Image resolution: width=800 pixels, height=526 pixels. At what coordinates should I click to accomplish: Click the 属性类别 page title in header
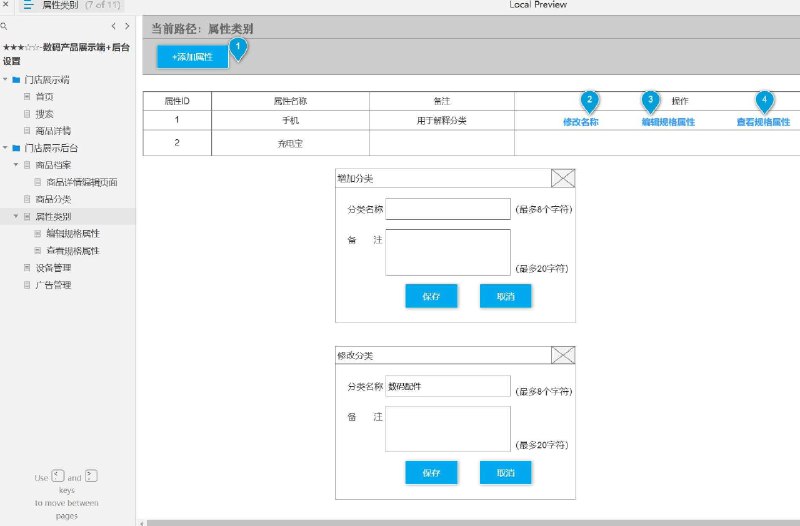[x=60, y=5]
